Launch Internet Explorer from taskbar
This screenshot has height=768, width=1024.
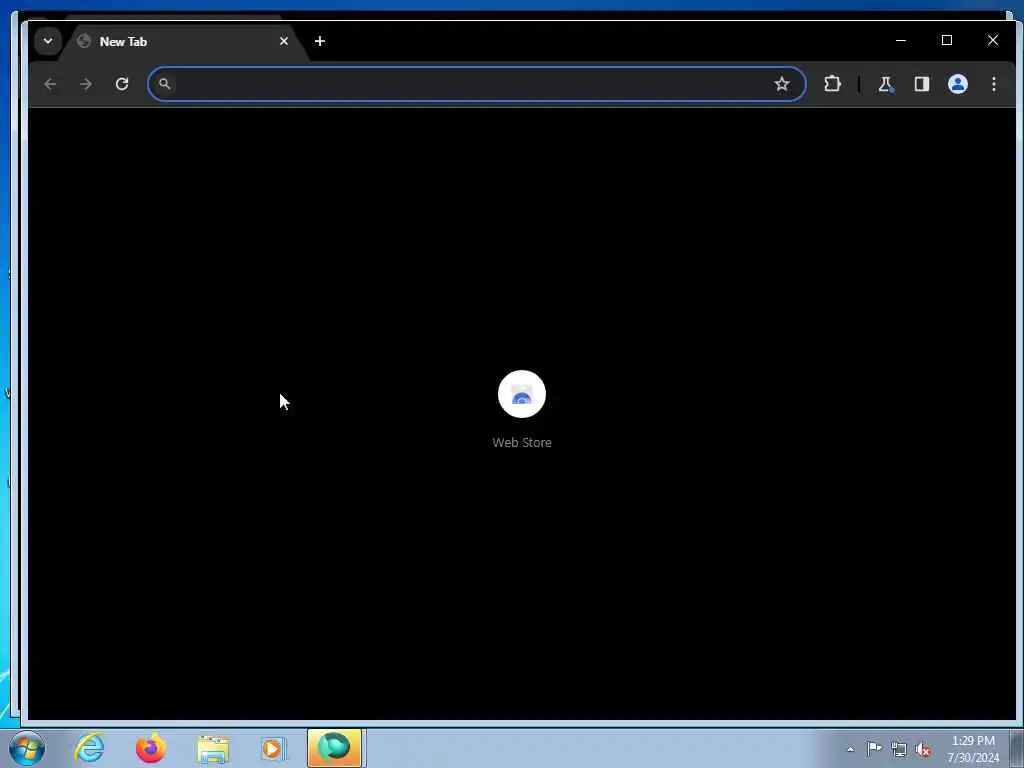(x=89, y=748)
